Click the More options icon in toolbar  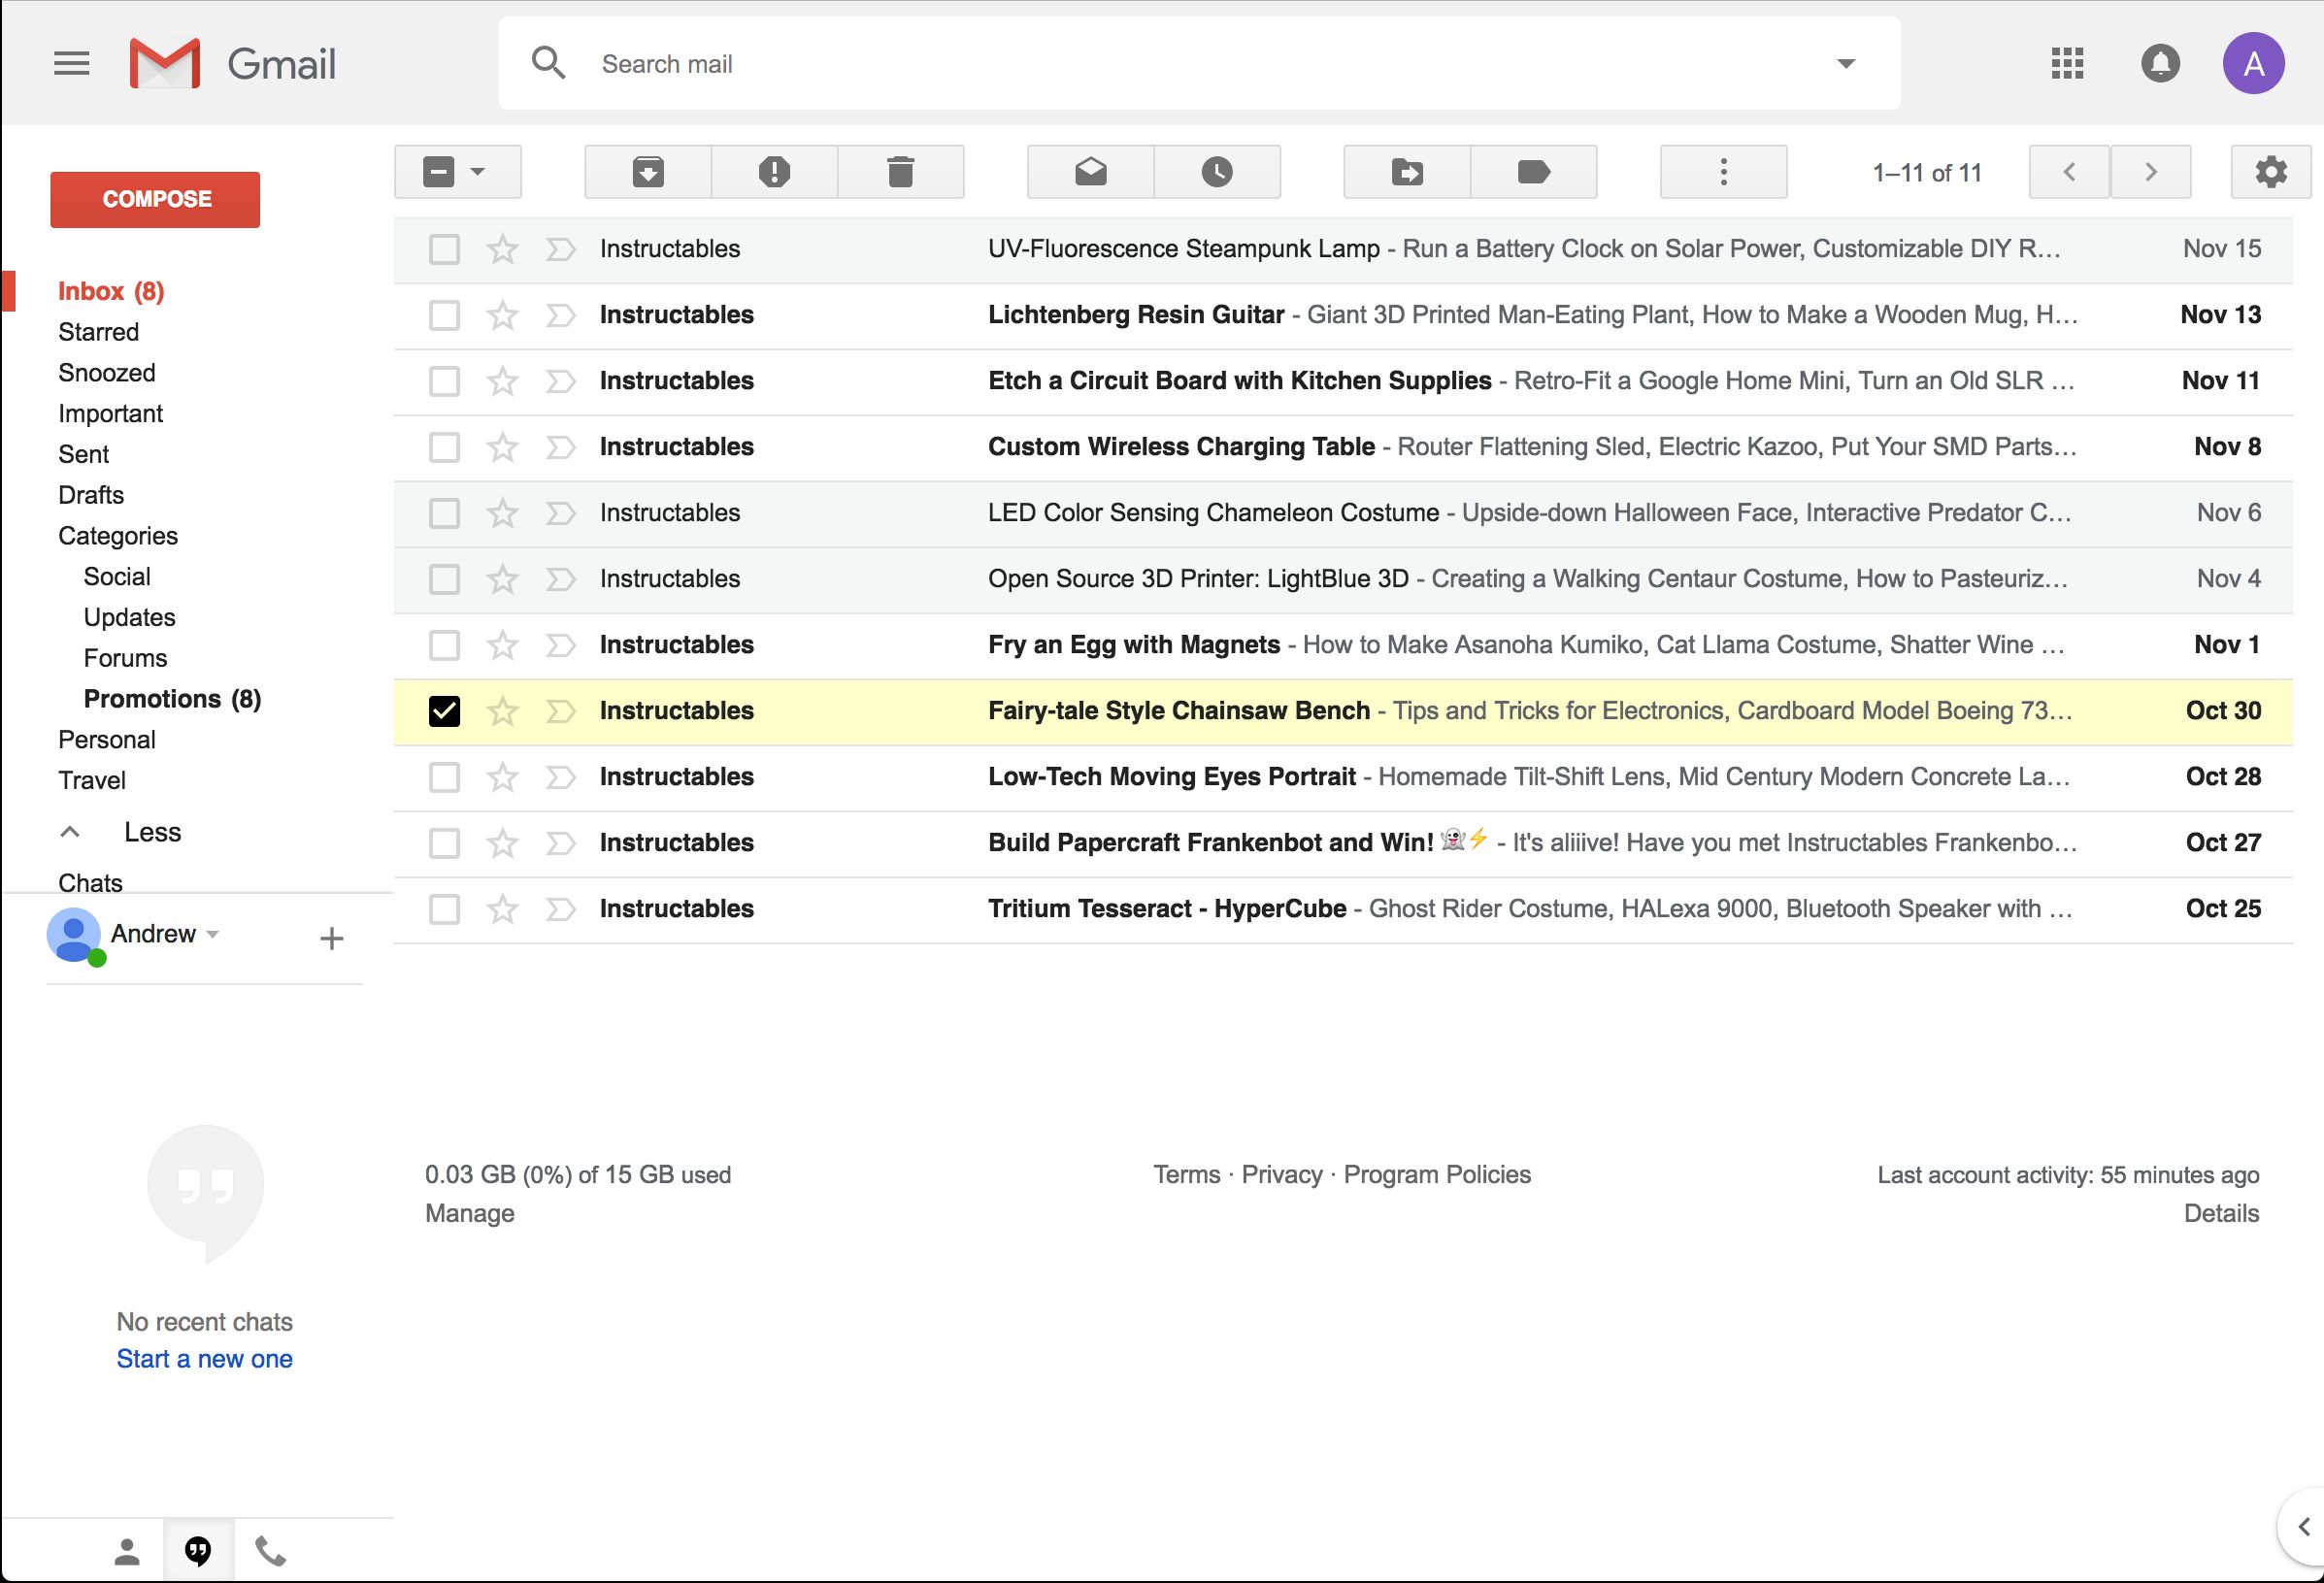(x=1720, y=171)
